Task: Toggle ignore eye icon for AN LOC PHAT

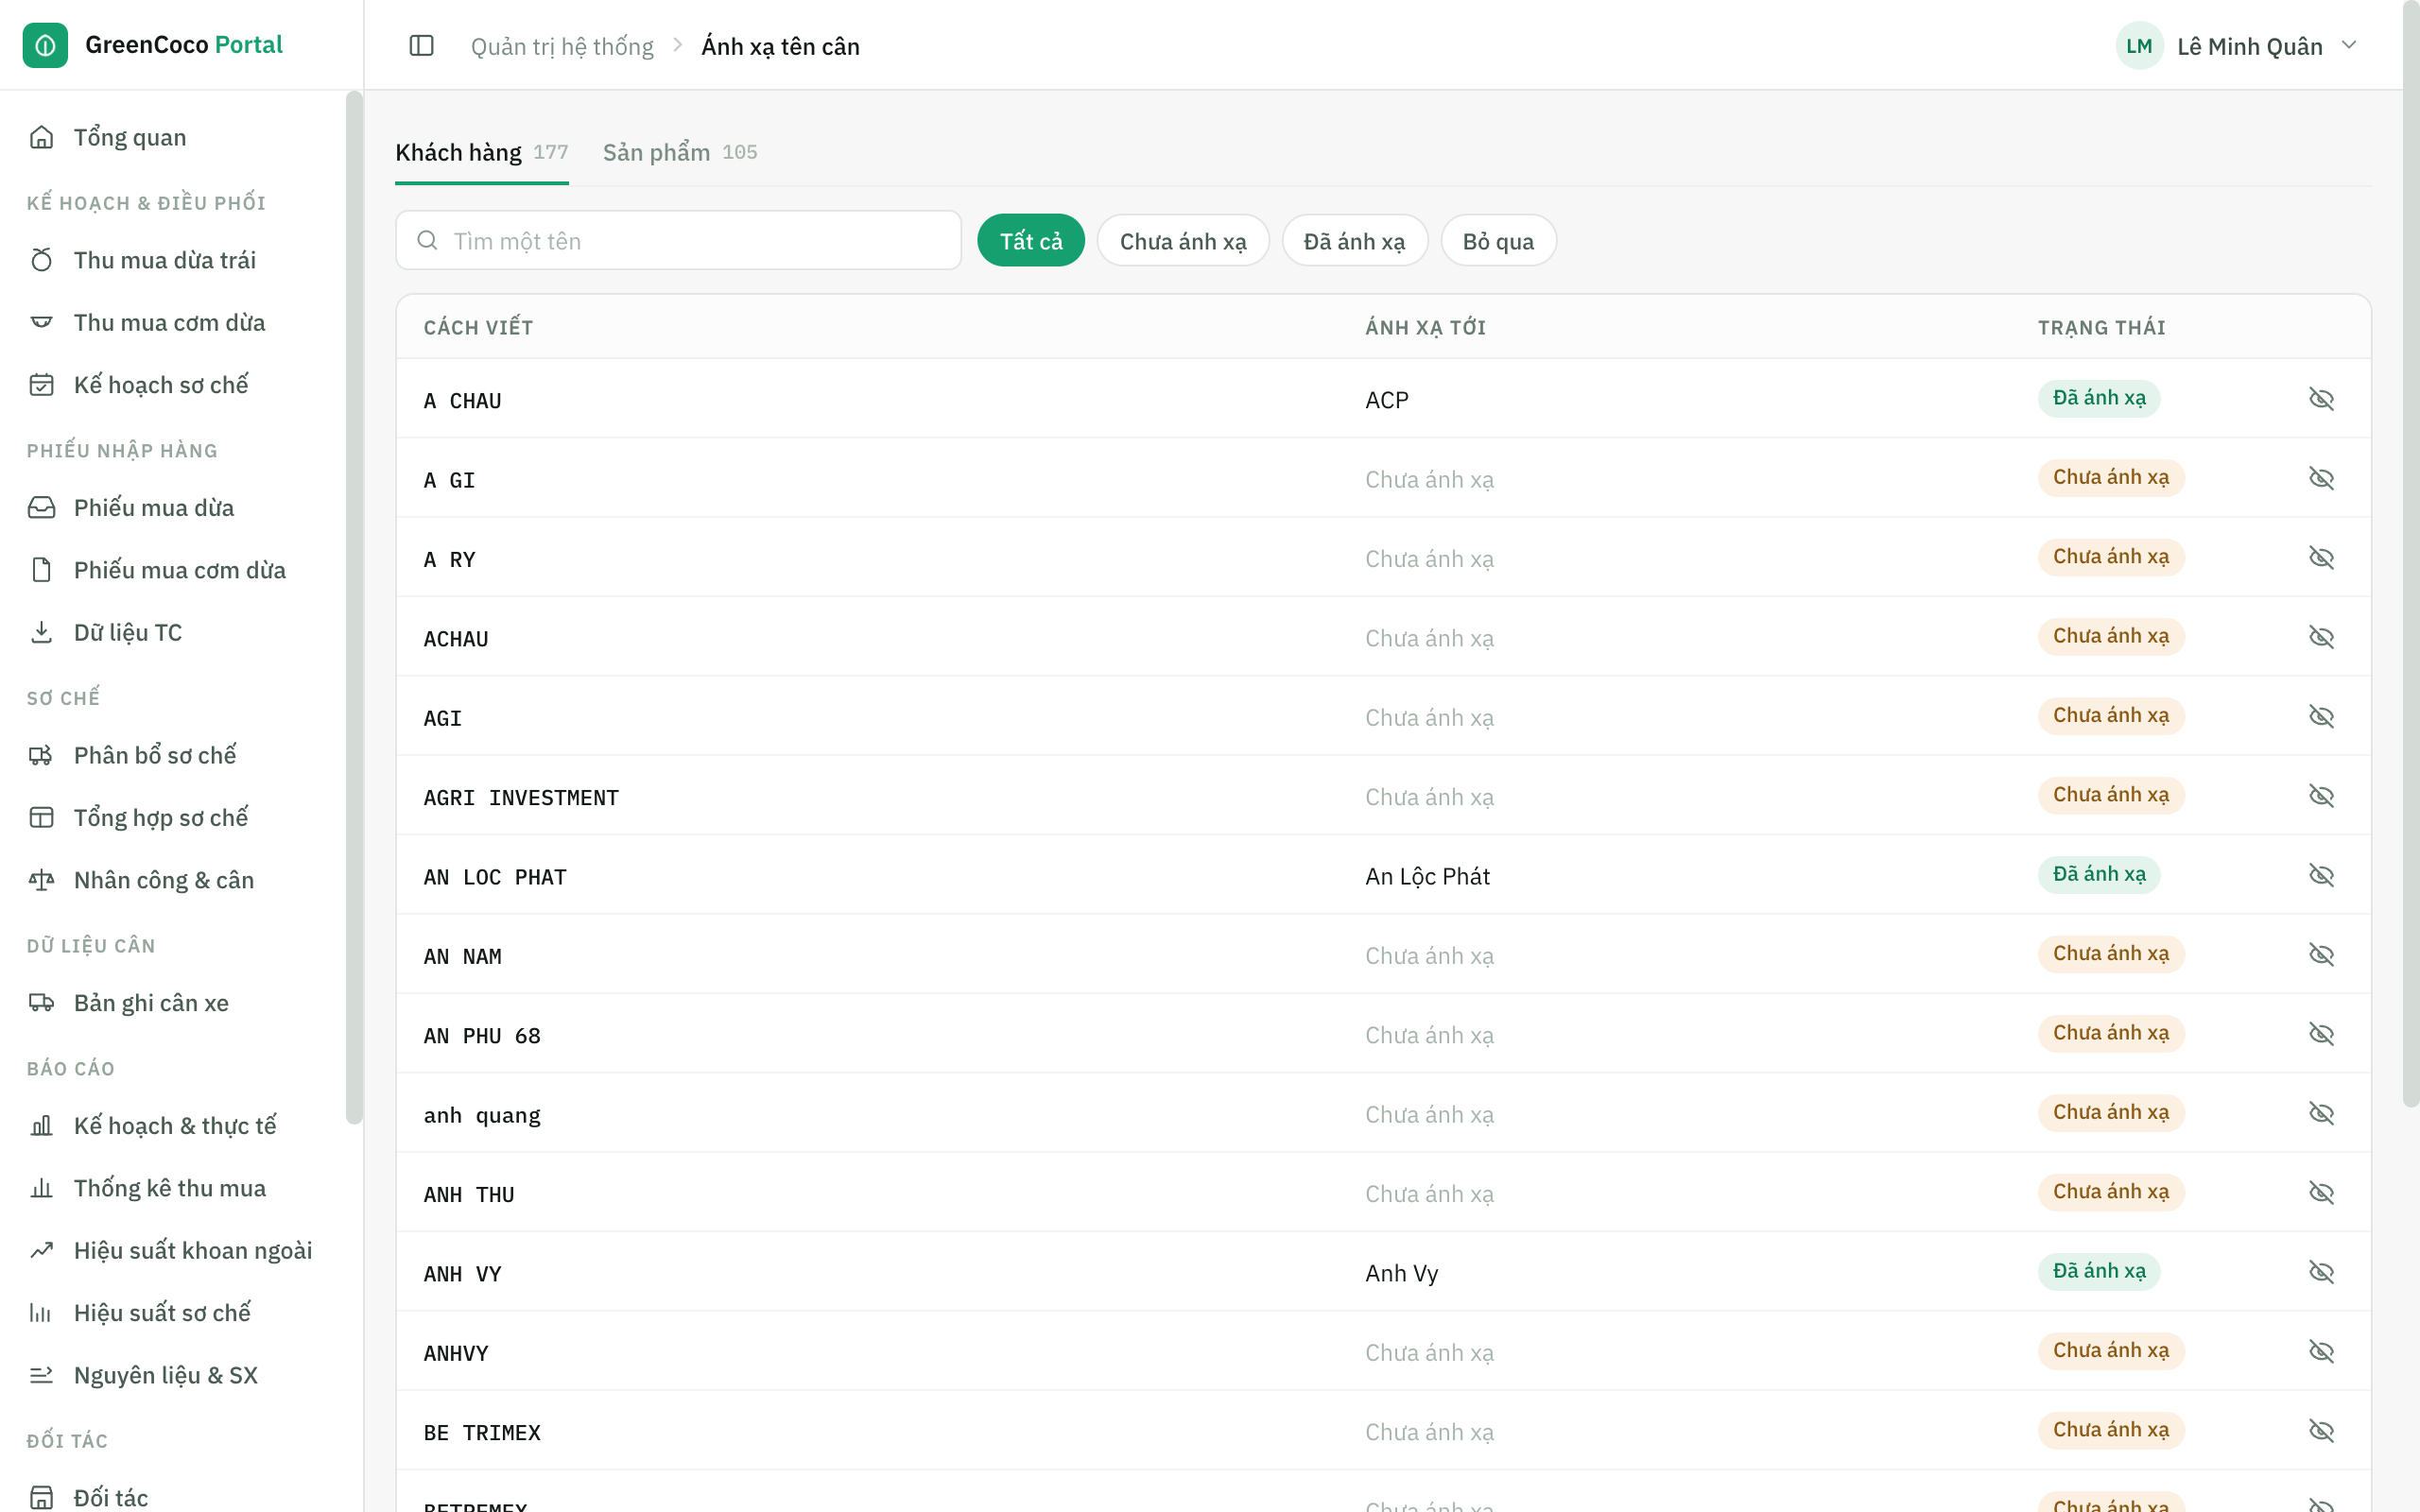Action: (2321, 875)
